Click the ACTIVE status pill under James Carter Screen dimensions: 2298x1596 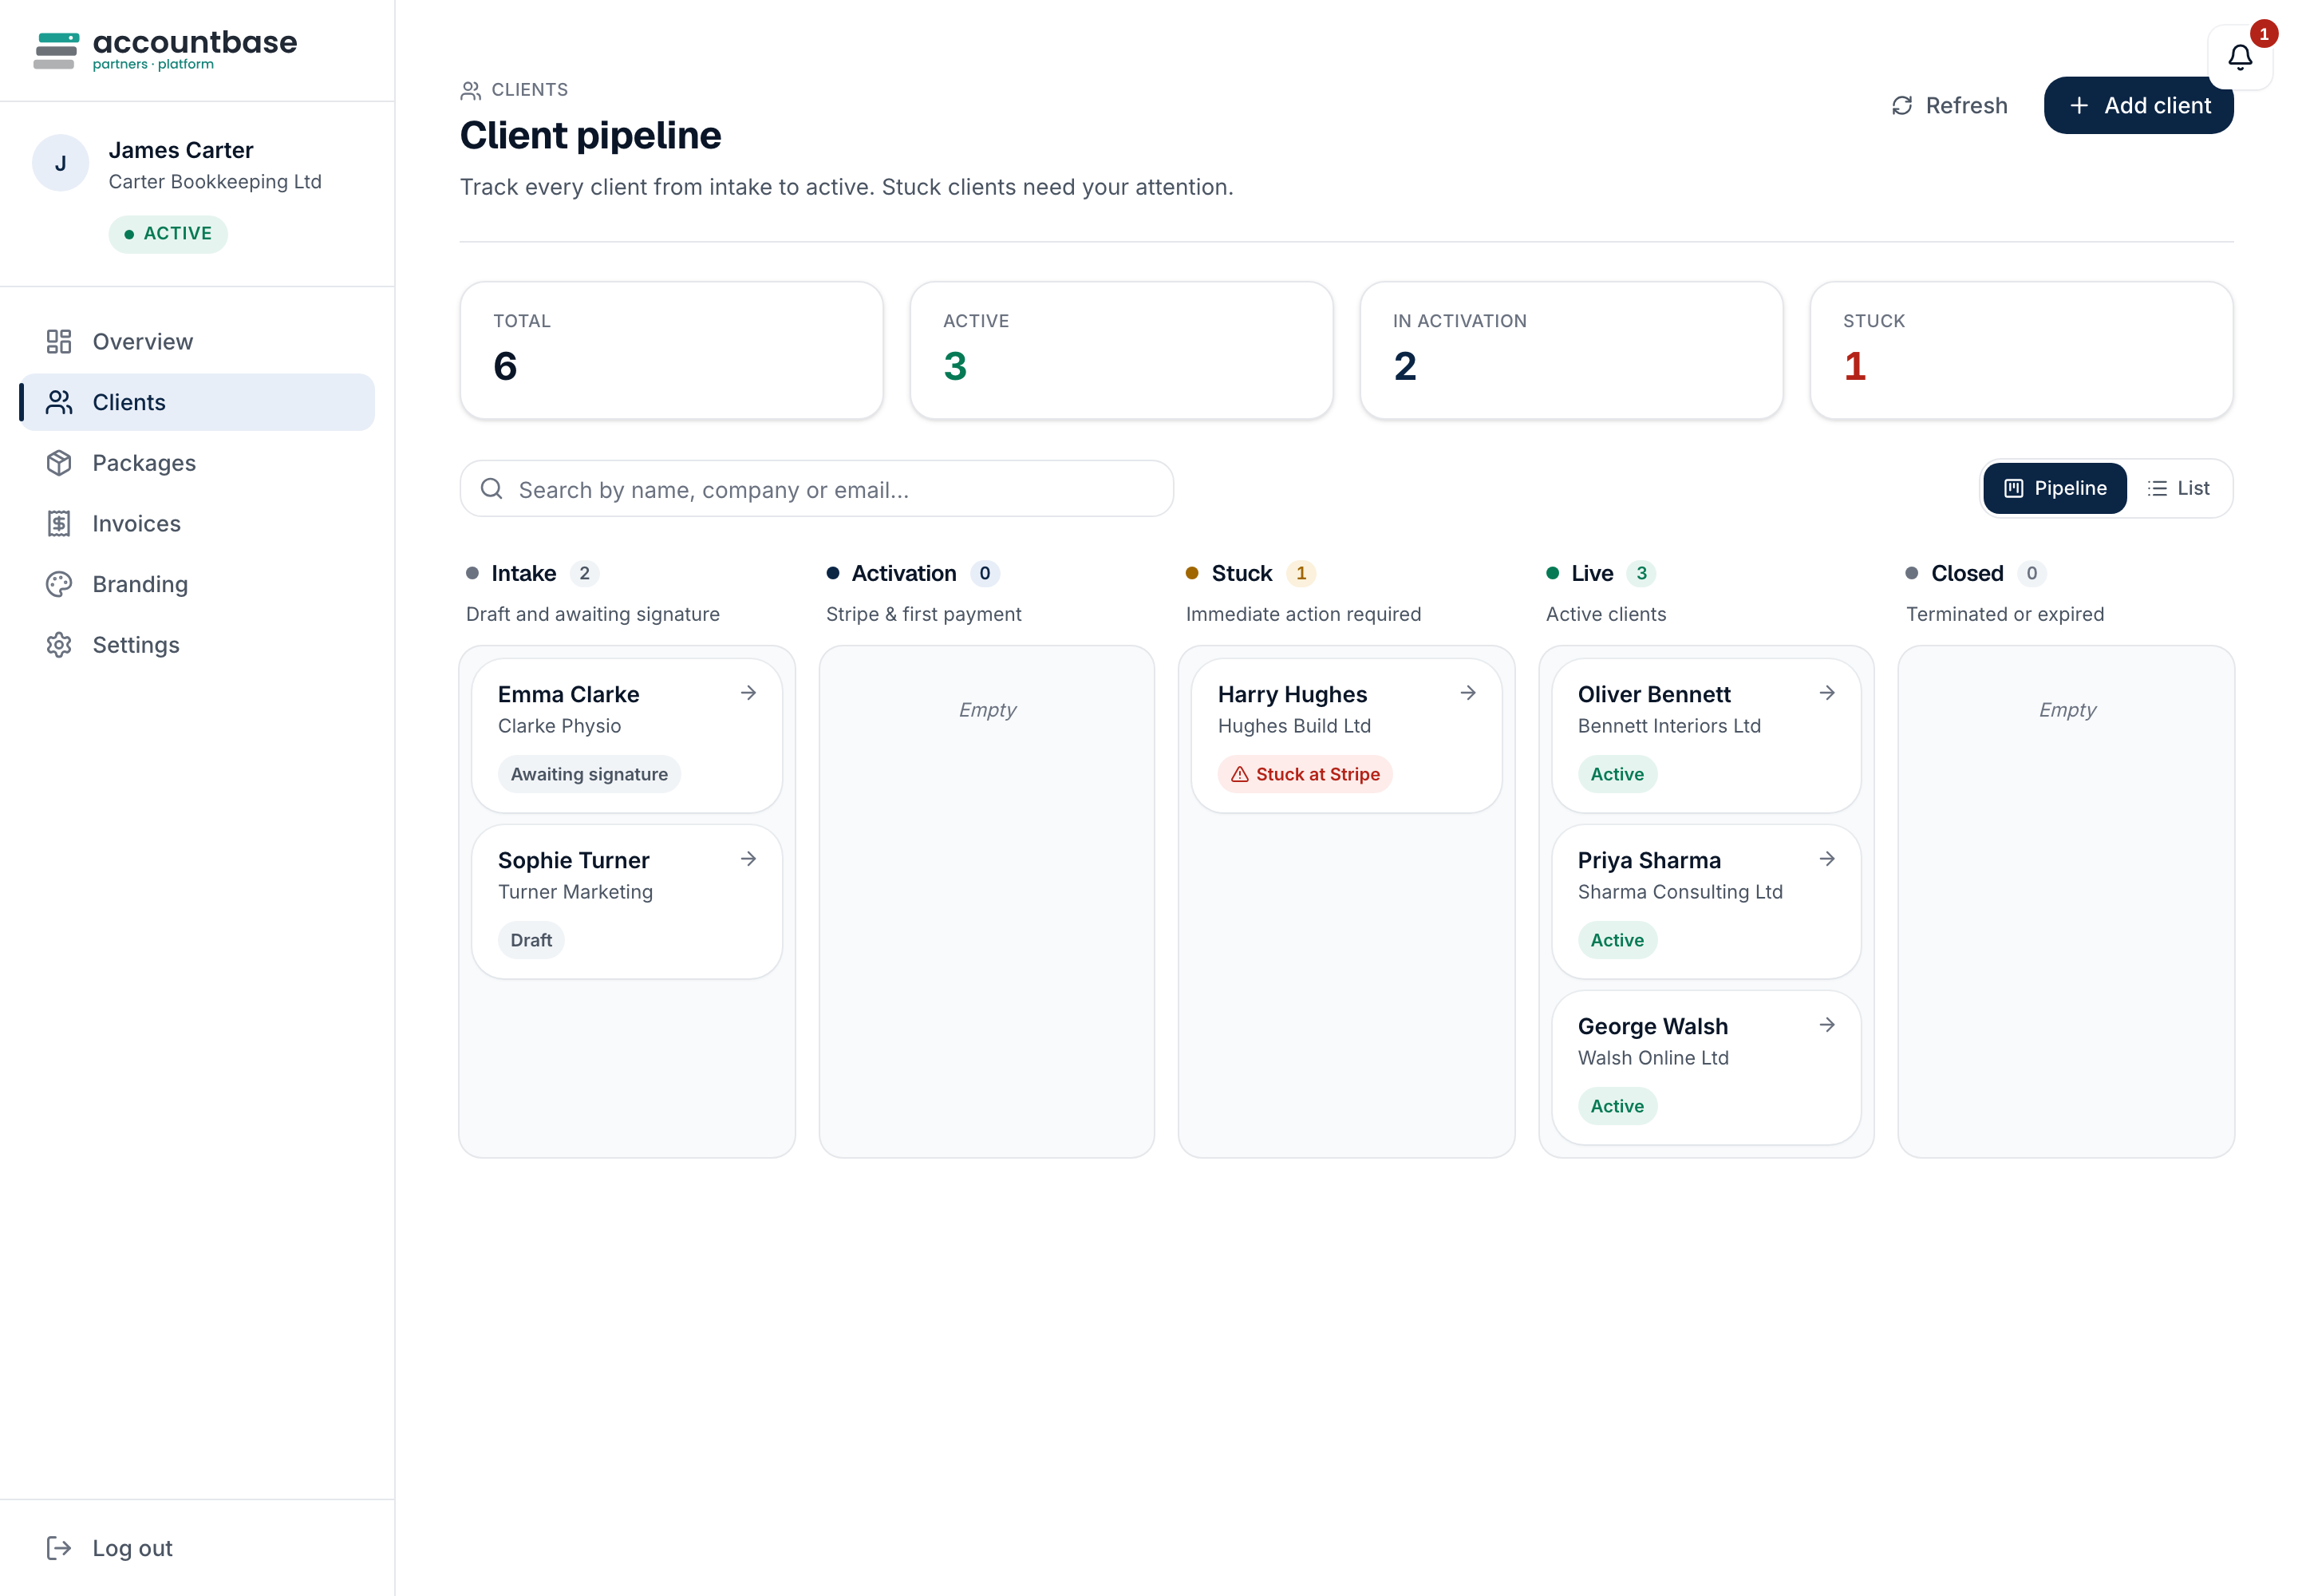click(x=168, y=234)
